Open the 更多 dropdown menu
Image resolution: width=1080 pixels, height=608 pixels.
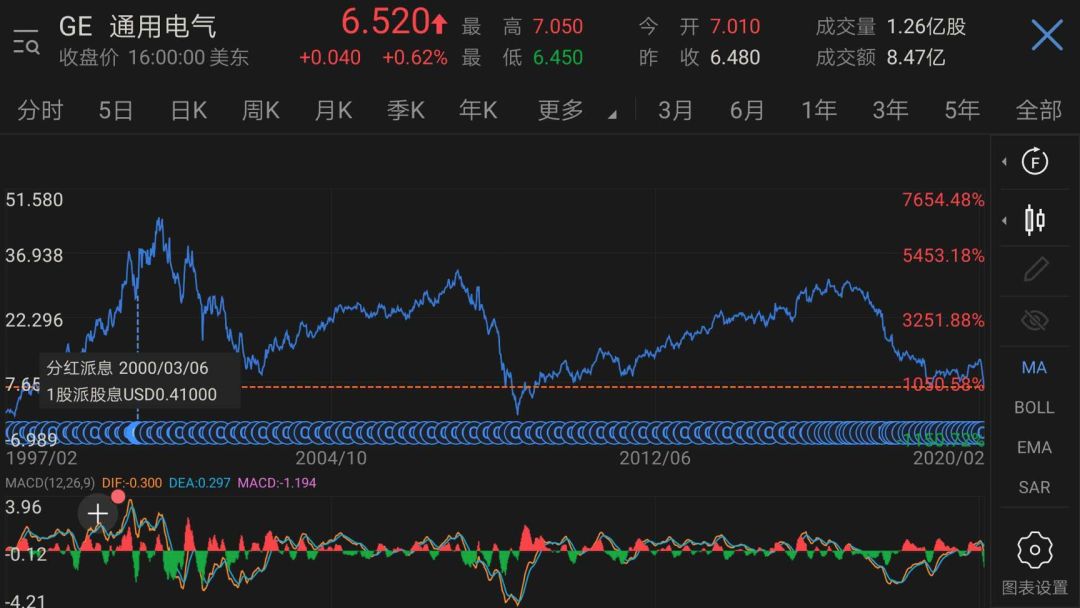click(576, 110)
